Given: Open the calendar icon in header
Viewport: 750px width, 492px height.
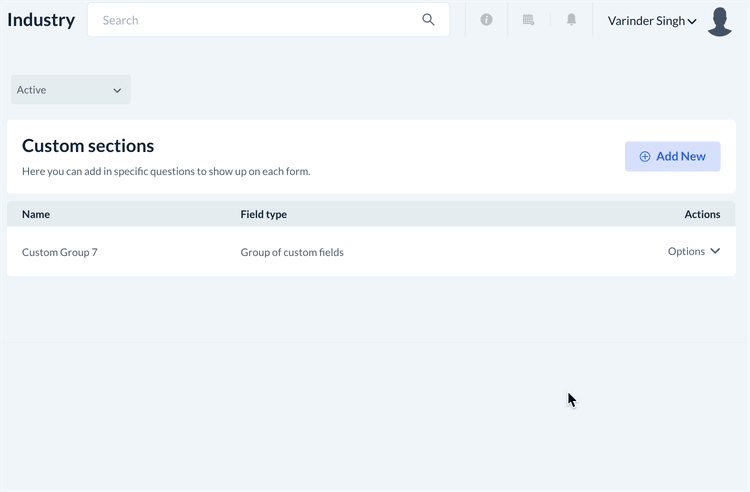Looking at the screenshot, I should tap(529, 20).
